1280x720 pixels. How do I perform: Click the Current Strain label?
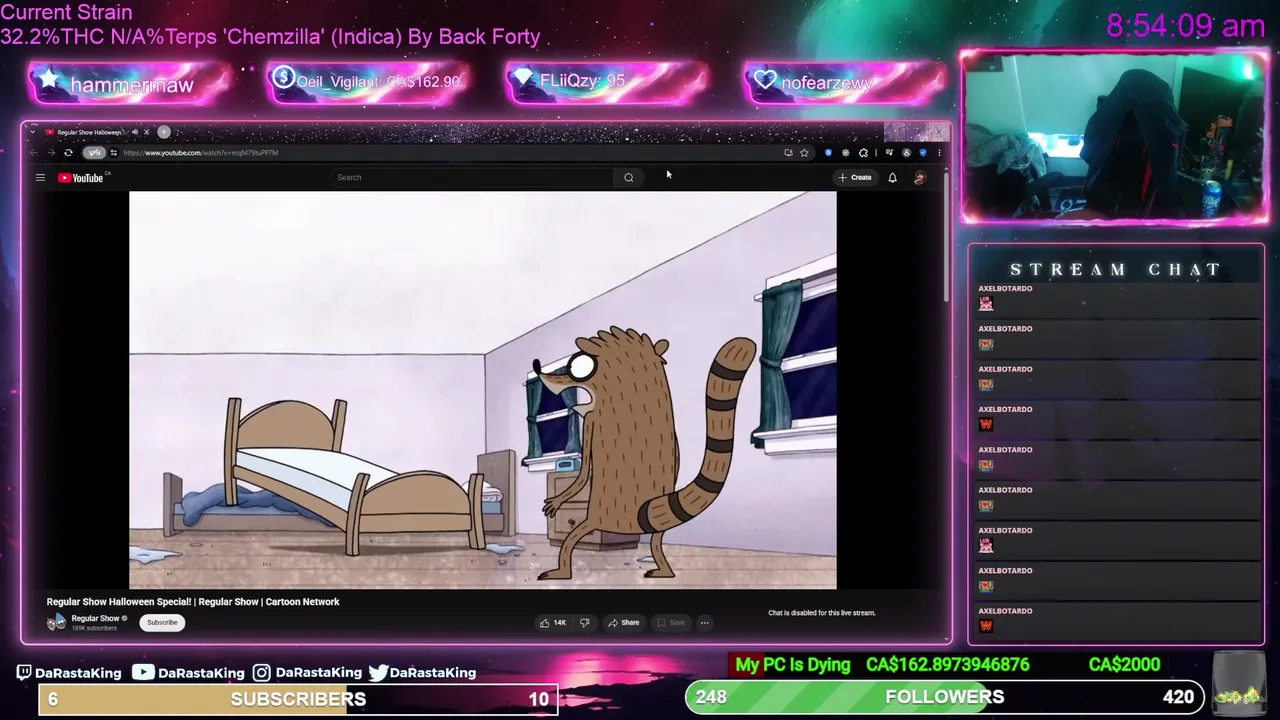[x=66, y=13]
